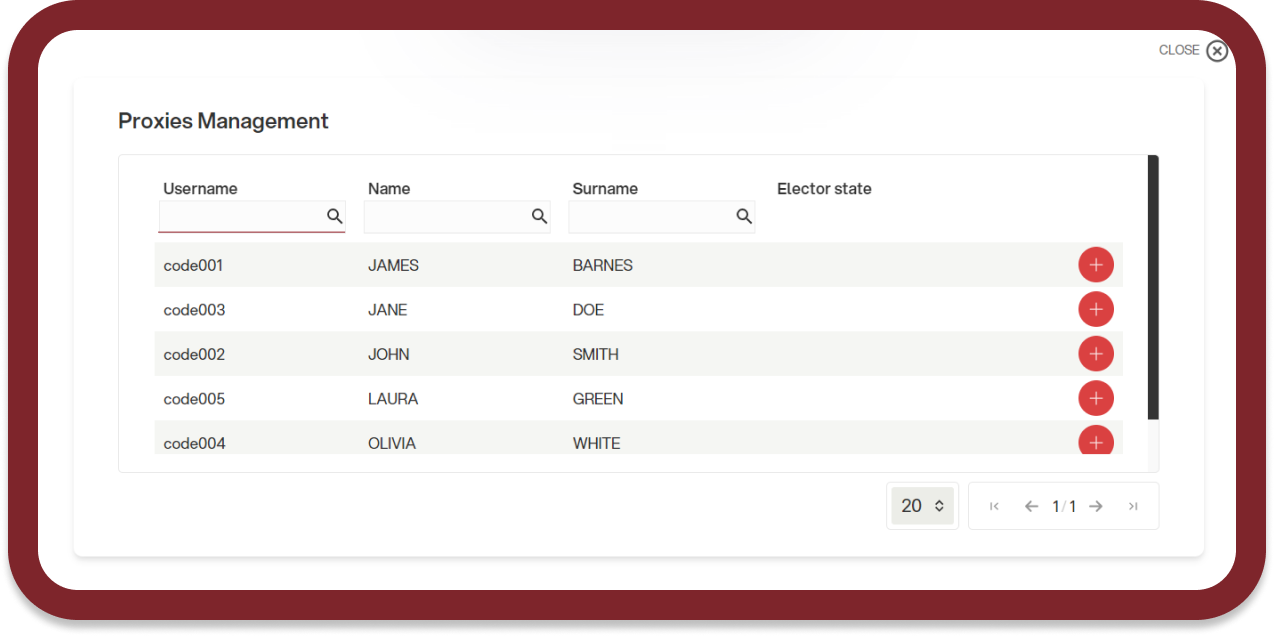
Task: Close the Proxies Management dialog
Action: [1216, 51]
